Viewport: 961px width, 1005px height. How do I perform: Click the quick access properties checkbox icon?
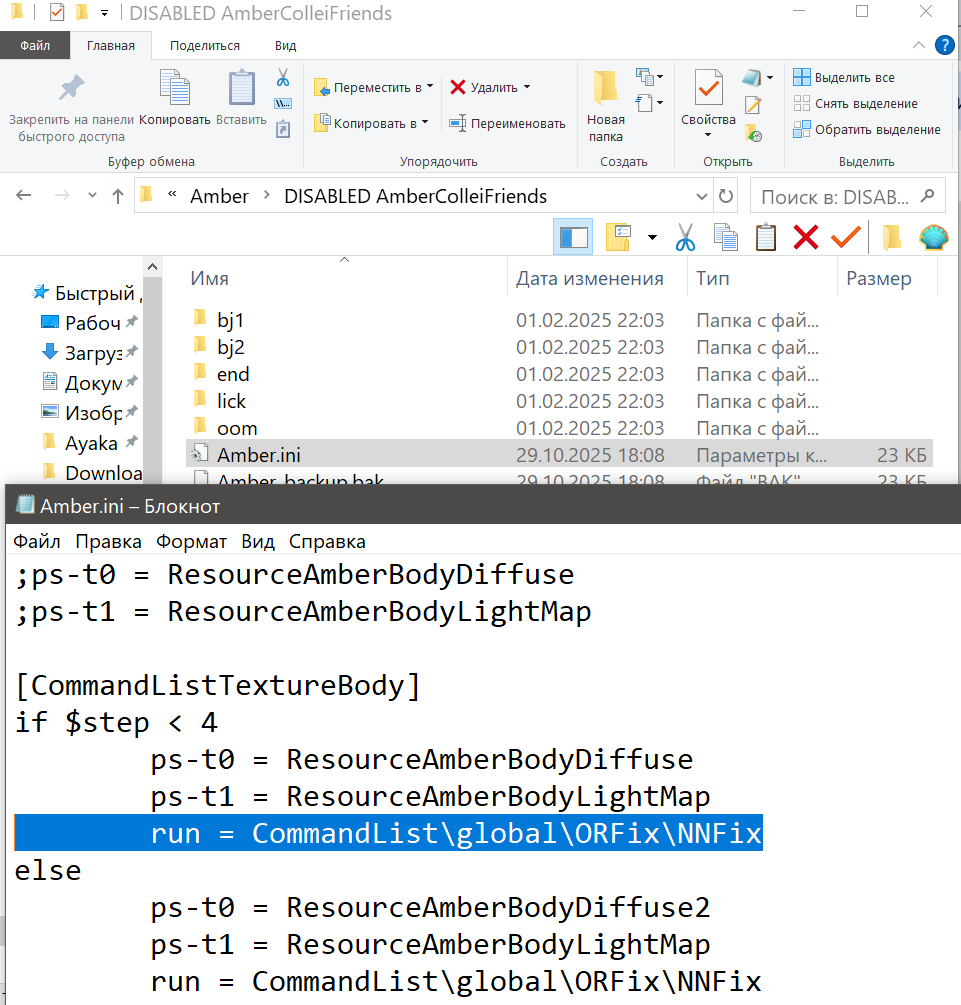pyautogui.click(x=57, y=12)
